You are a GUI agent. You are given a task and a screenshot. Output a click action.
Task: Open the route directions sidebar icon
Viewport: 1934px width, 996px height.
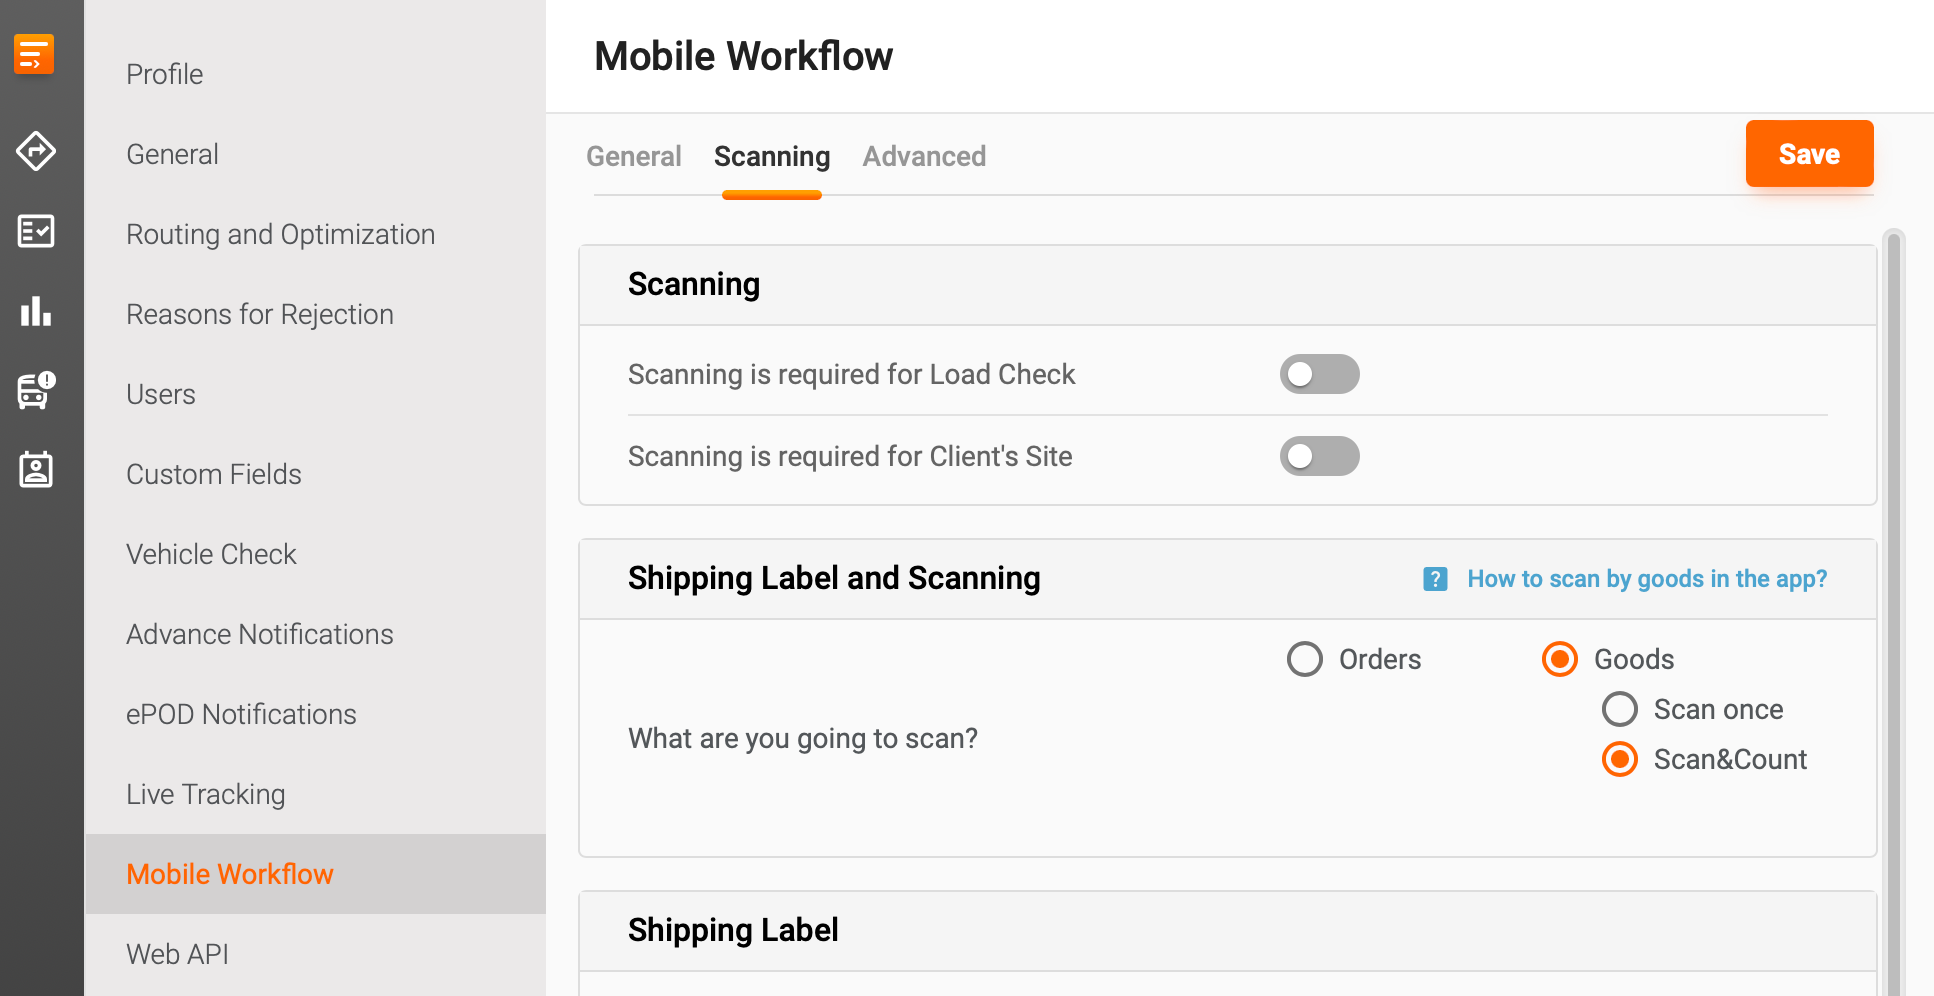pyautogui.click(x=36, y=151)
